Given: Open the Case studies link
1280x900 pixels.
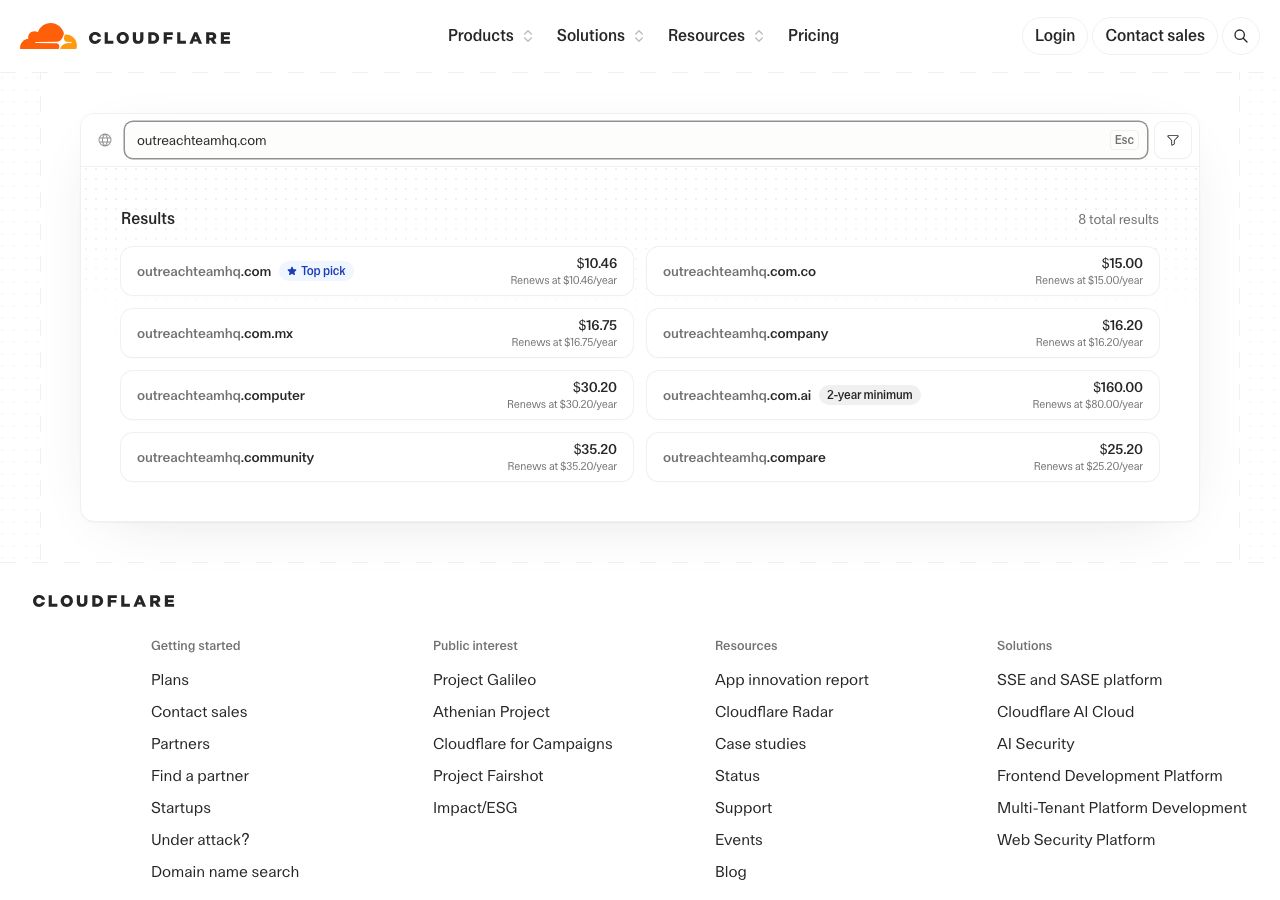Looking at the screenshot, I should [x=760, y=744].
